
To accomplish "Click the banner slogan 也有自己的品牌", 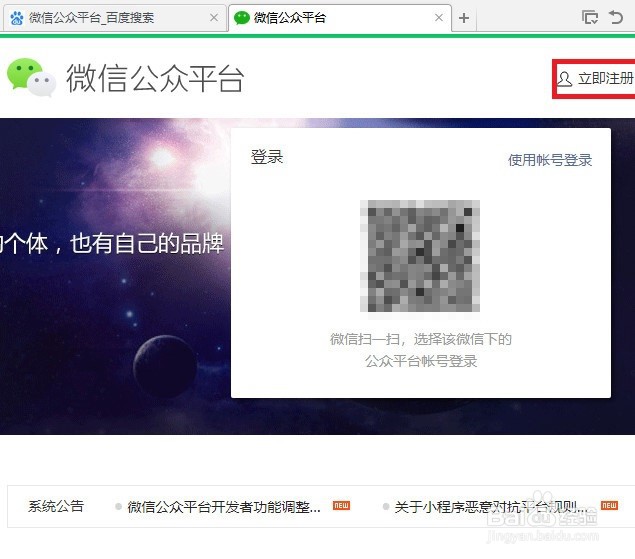I will (147, 243).
